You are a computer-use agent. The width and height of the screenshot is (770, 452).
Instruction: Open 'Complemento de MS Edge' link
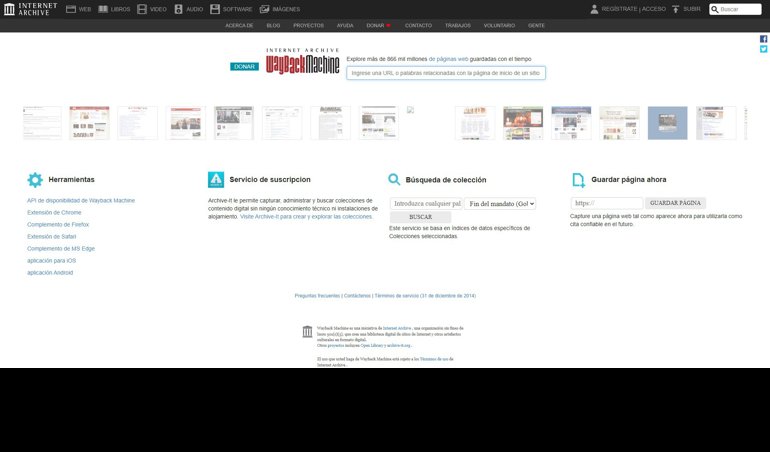coord(61,249)
